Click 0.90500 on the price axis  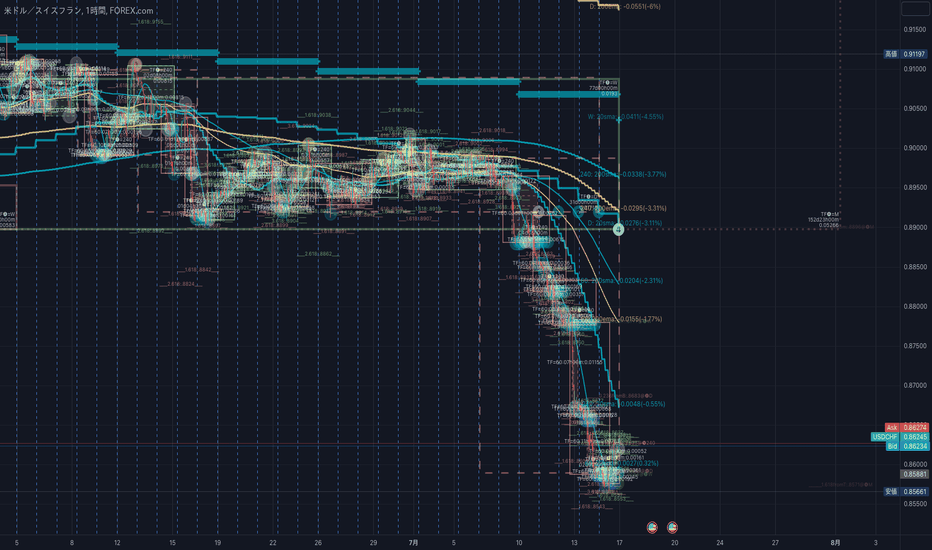(915, 108)
